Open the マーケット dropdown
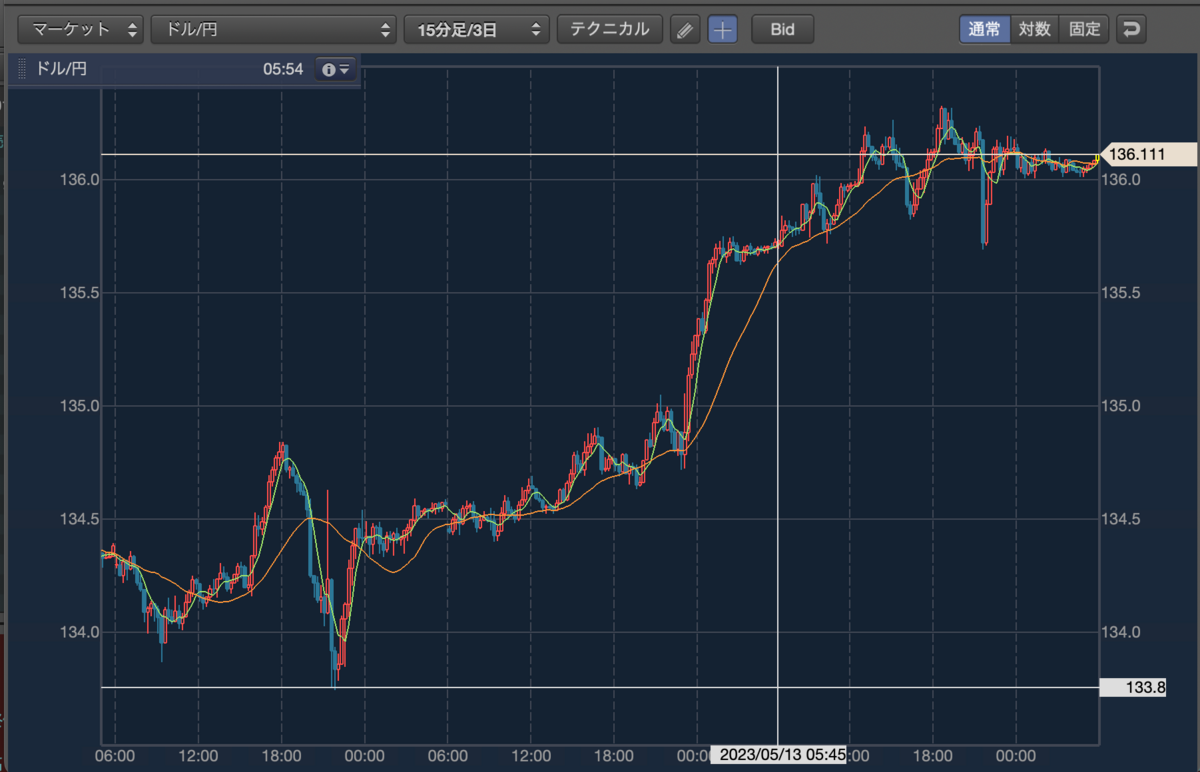The width and height of the screenshot is (1200, 772). coord(82,29)
